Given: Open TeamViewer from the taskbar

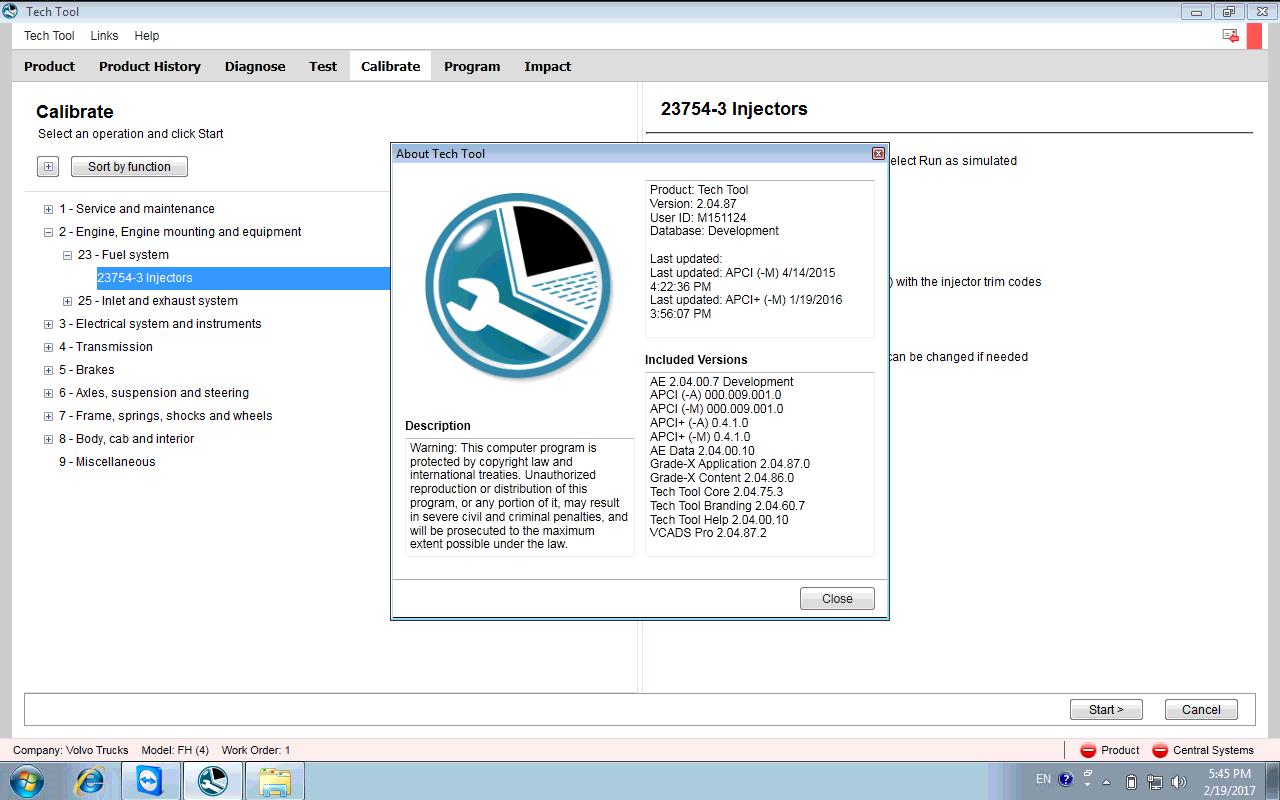Looking at the screenshot, I should point(151,780).
